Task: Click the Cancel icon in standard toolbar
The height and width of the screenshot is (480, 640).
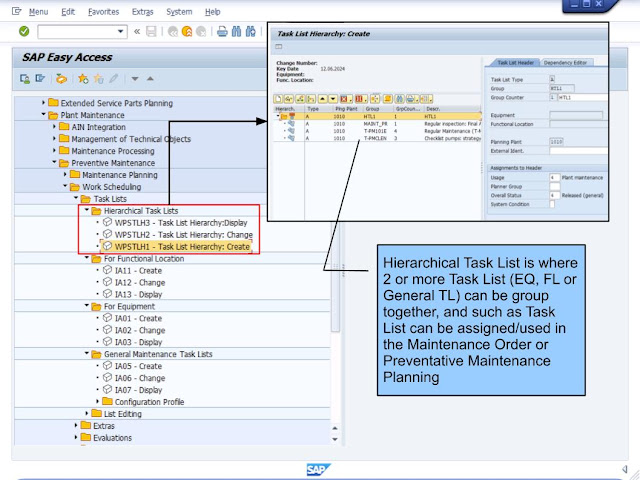Action: point(201,31)
